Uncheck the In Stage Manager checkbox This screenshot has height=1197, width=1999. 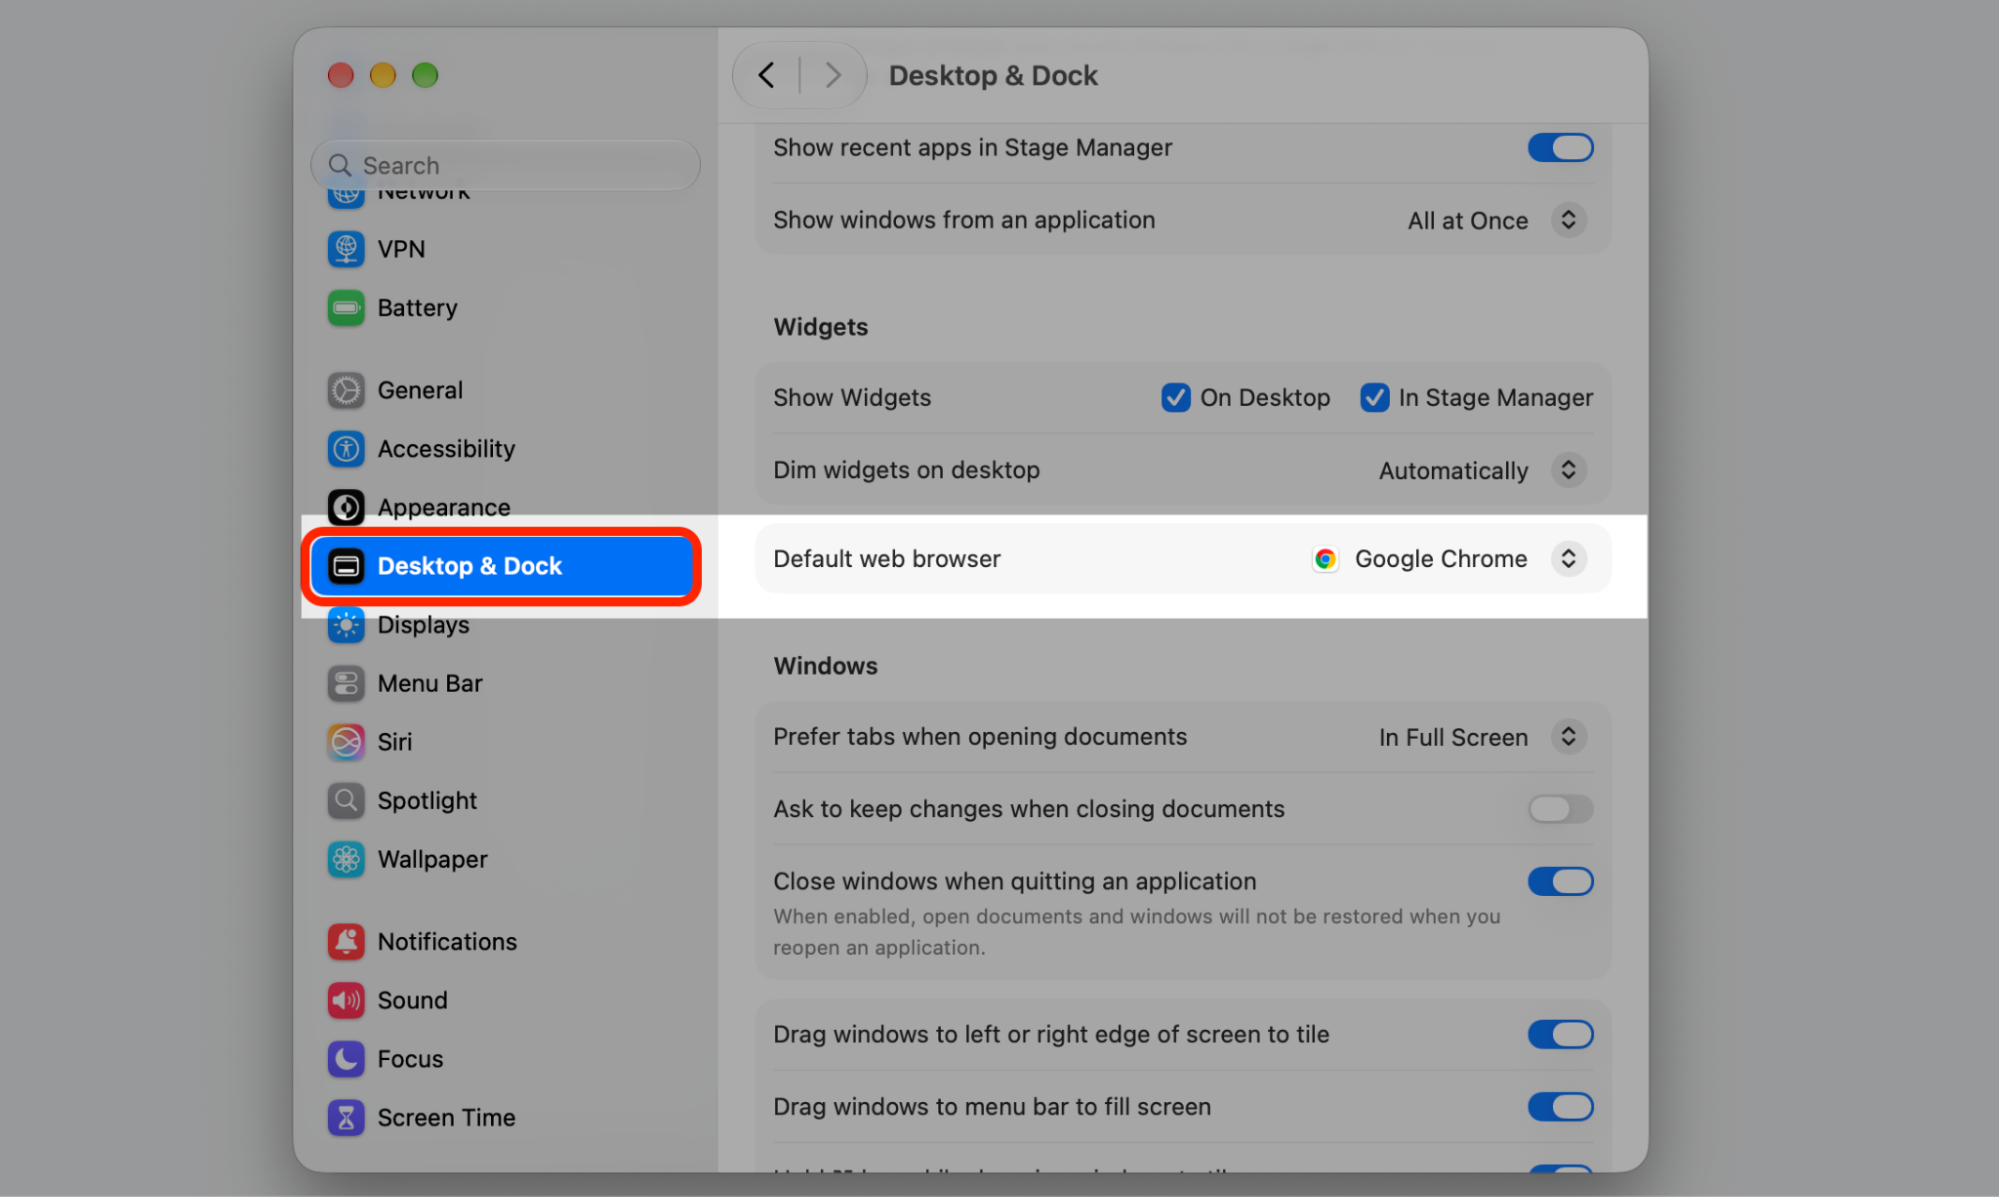[x=1375, y=398]
